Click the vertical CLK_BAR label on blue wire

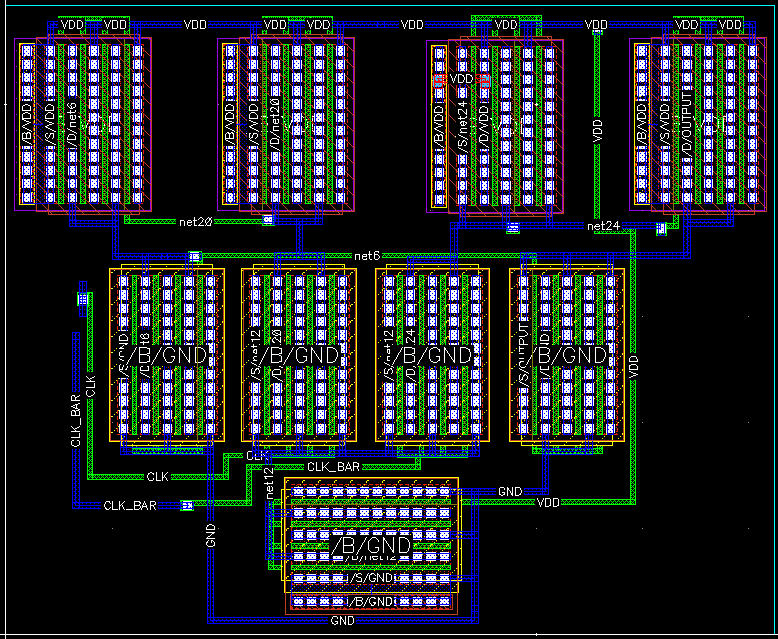coord(76,421)
